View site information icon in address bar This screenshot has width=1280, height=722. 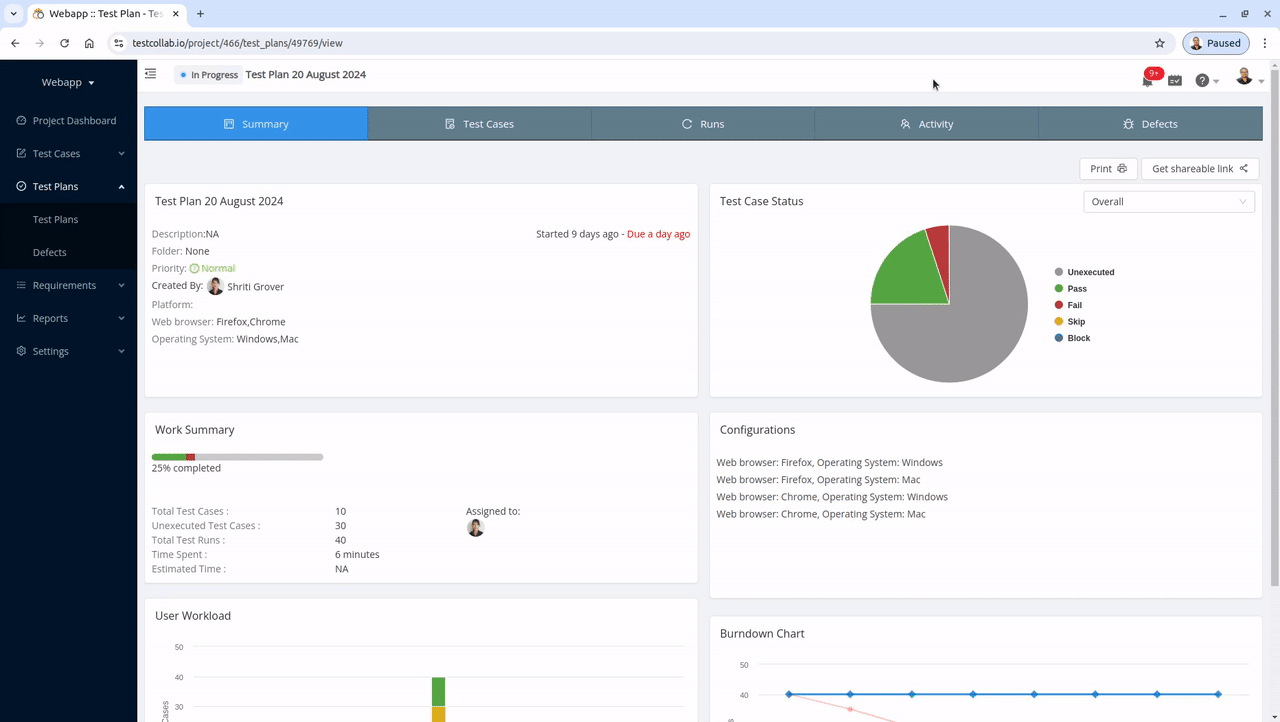(x=118, y=43)
